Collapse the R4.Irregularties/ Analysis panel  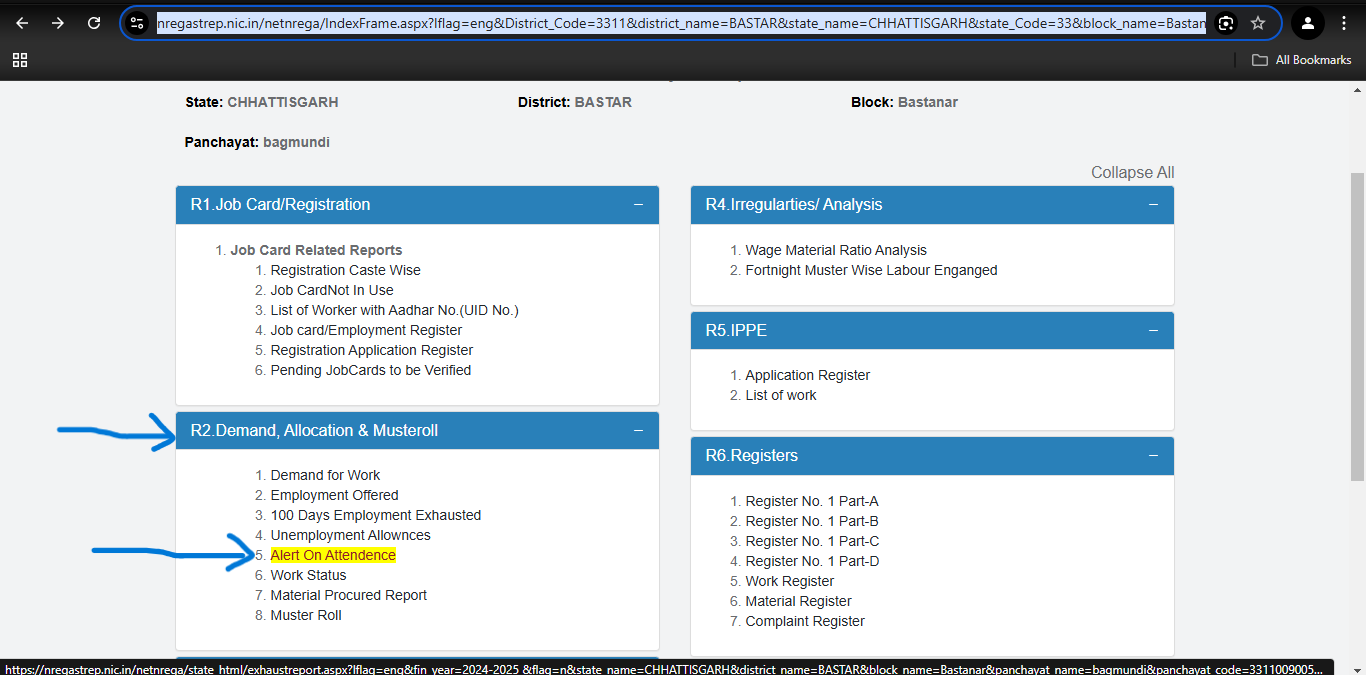click(1153, 205)
